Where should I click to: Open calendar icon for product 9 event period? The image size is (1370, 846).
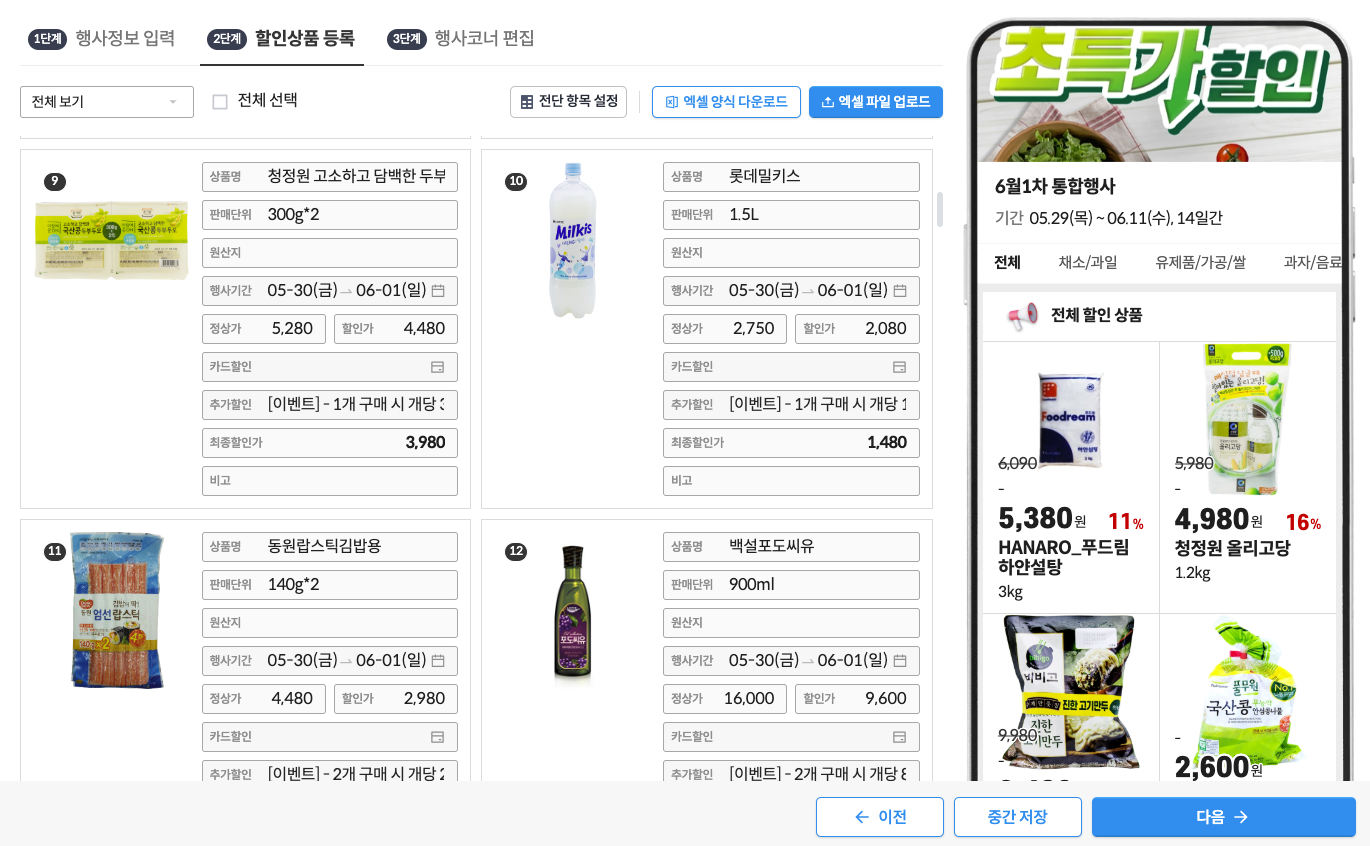tap(438, 291)
